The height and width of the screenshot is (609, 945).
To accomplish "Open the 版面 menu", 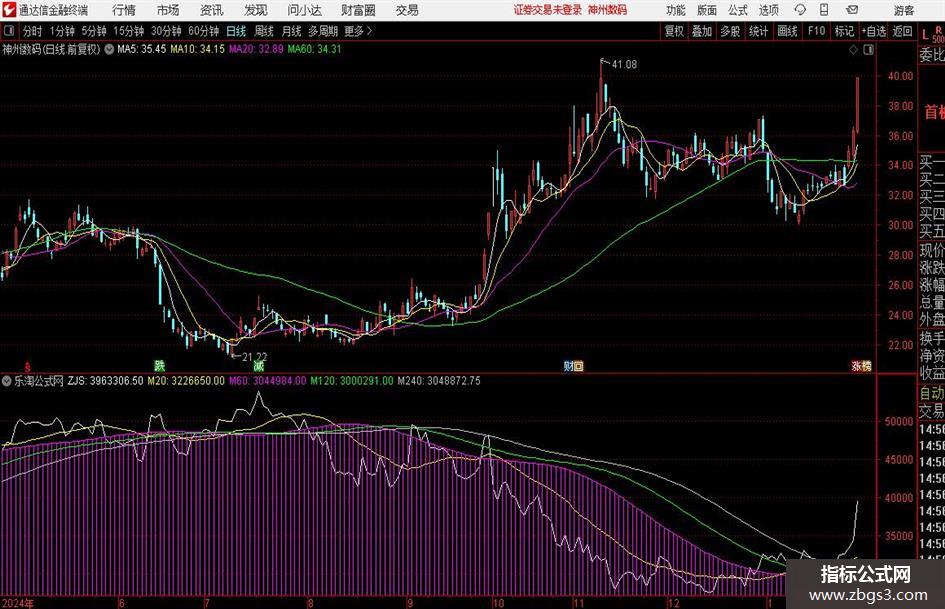I will point(706,10).
